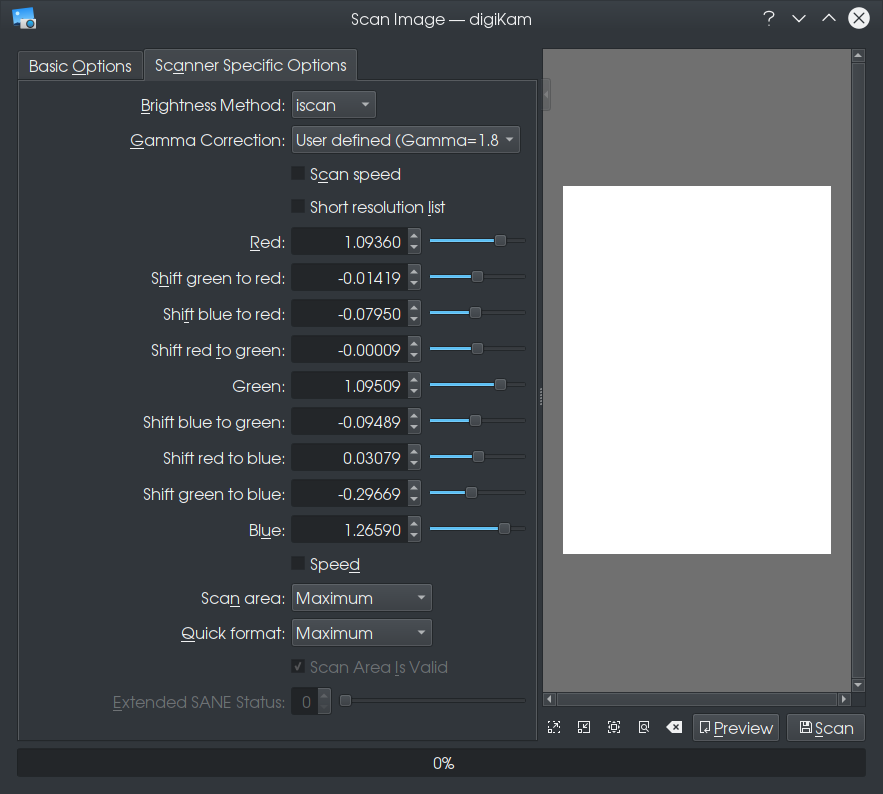This screenshot has width=883, height=794.
Task: Click the Blue slider
Action: 478,529
